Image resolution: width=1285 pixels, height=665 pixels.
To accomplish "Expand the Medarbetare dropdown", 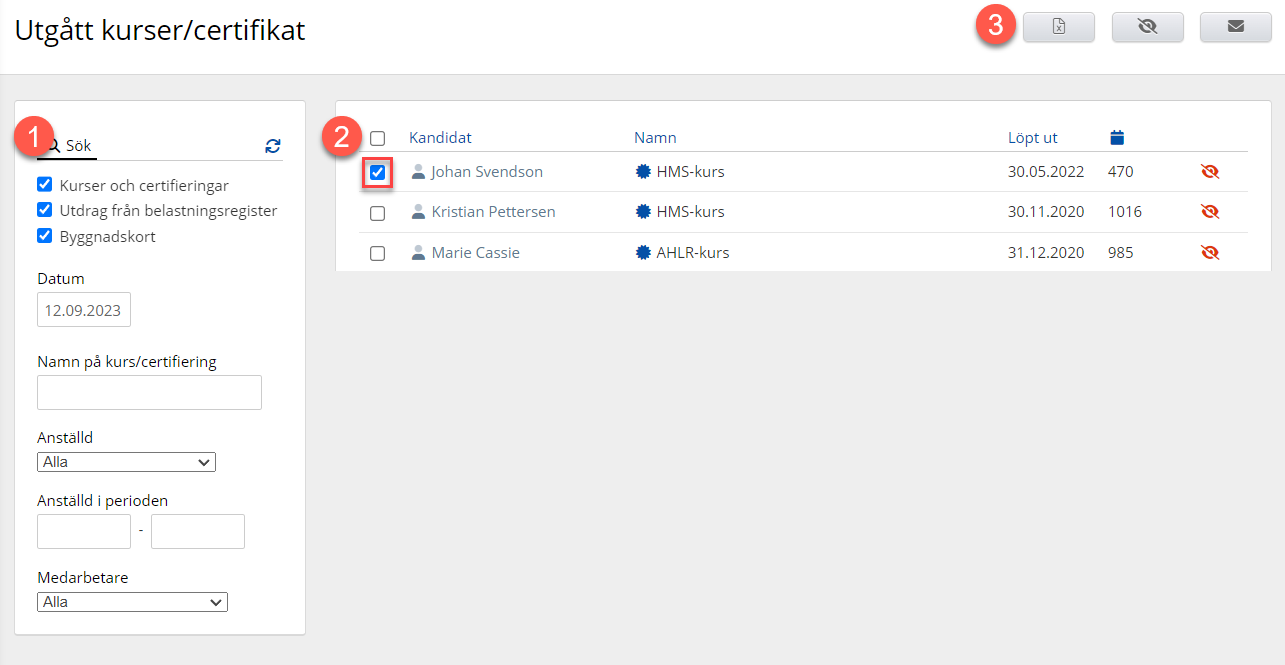I will tap(132, 602).
